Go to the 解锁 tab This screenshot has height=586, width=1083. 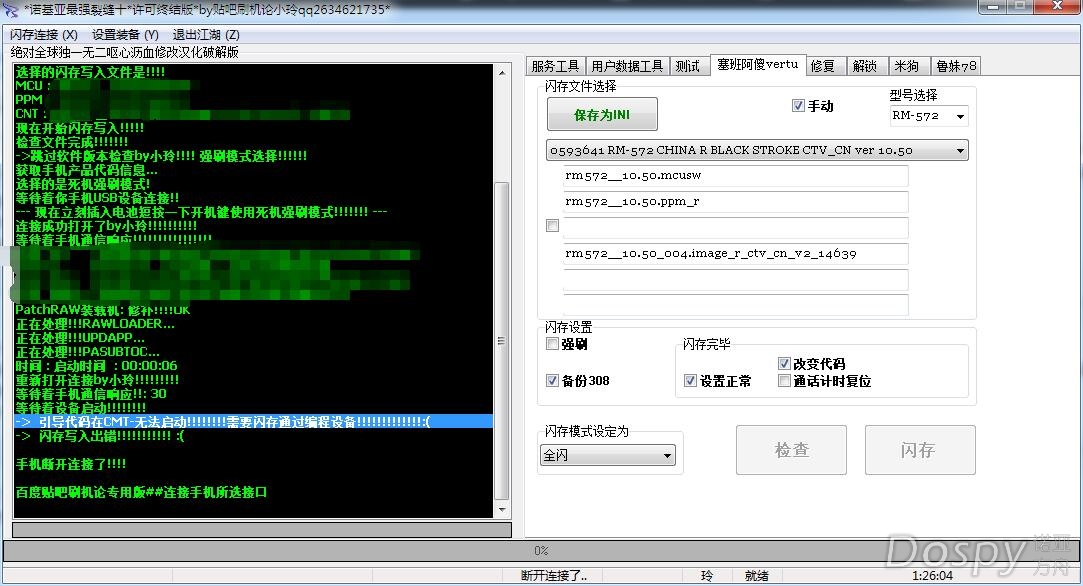[865, 66]
